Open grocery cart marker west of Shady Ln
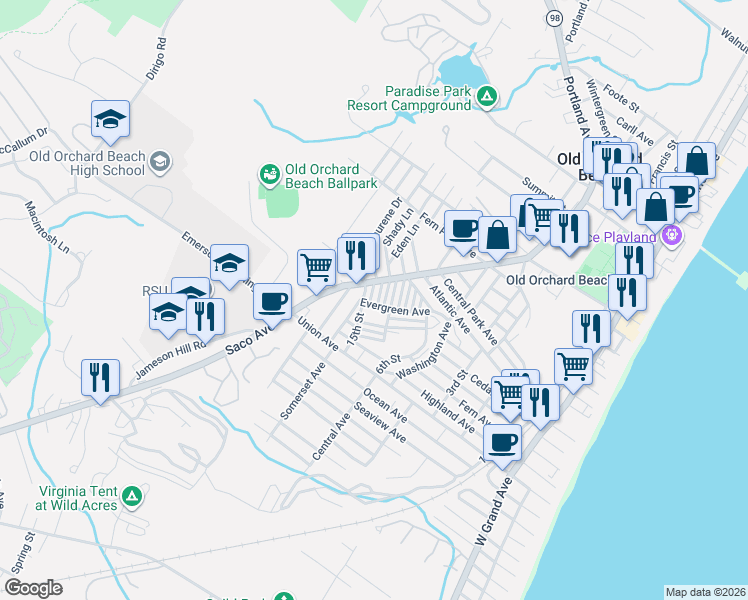 [x=316, y=270]
